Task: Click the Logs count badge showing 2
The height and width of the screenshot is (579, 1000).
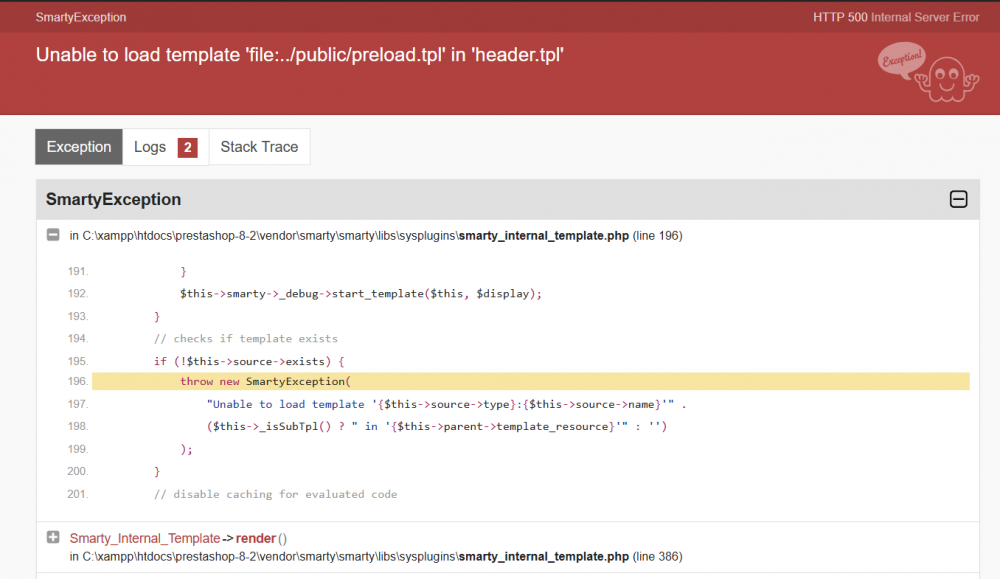Action: click(x=188, y=147)
